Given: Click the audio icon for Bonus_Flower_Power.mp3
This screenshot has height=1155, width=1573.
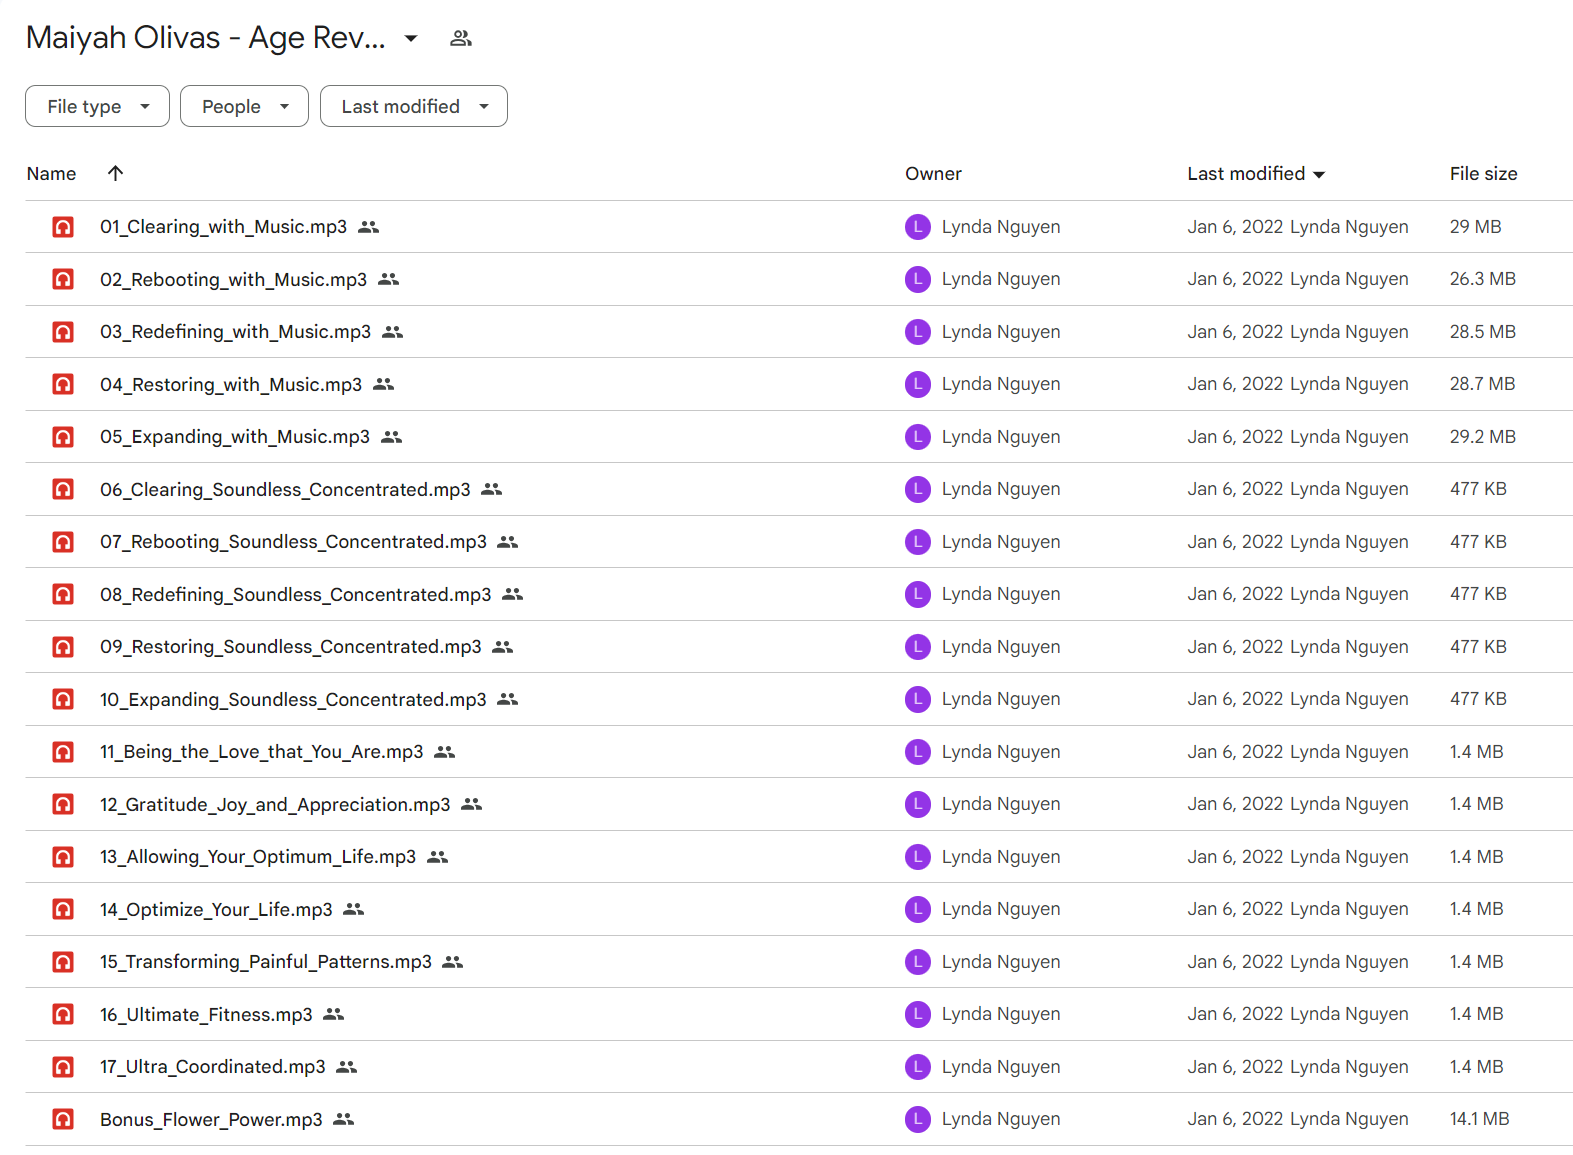Looking at the screenshot, I should [63, 1119].
